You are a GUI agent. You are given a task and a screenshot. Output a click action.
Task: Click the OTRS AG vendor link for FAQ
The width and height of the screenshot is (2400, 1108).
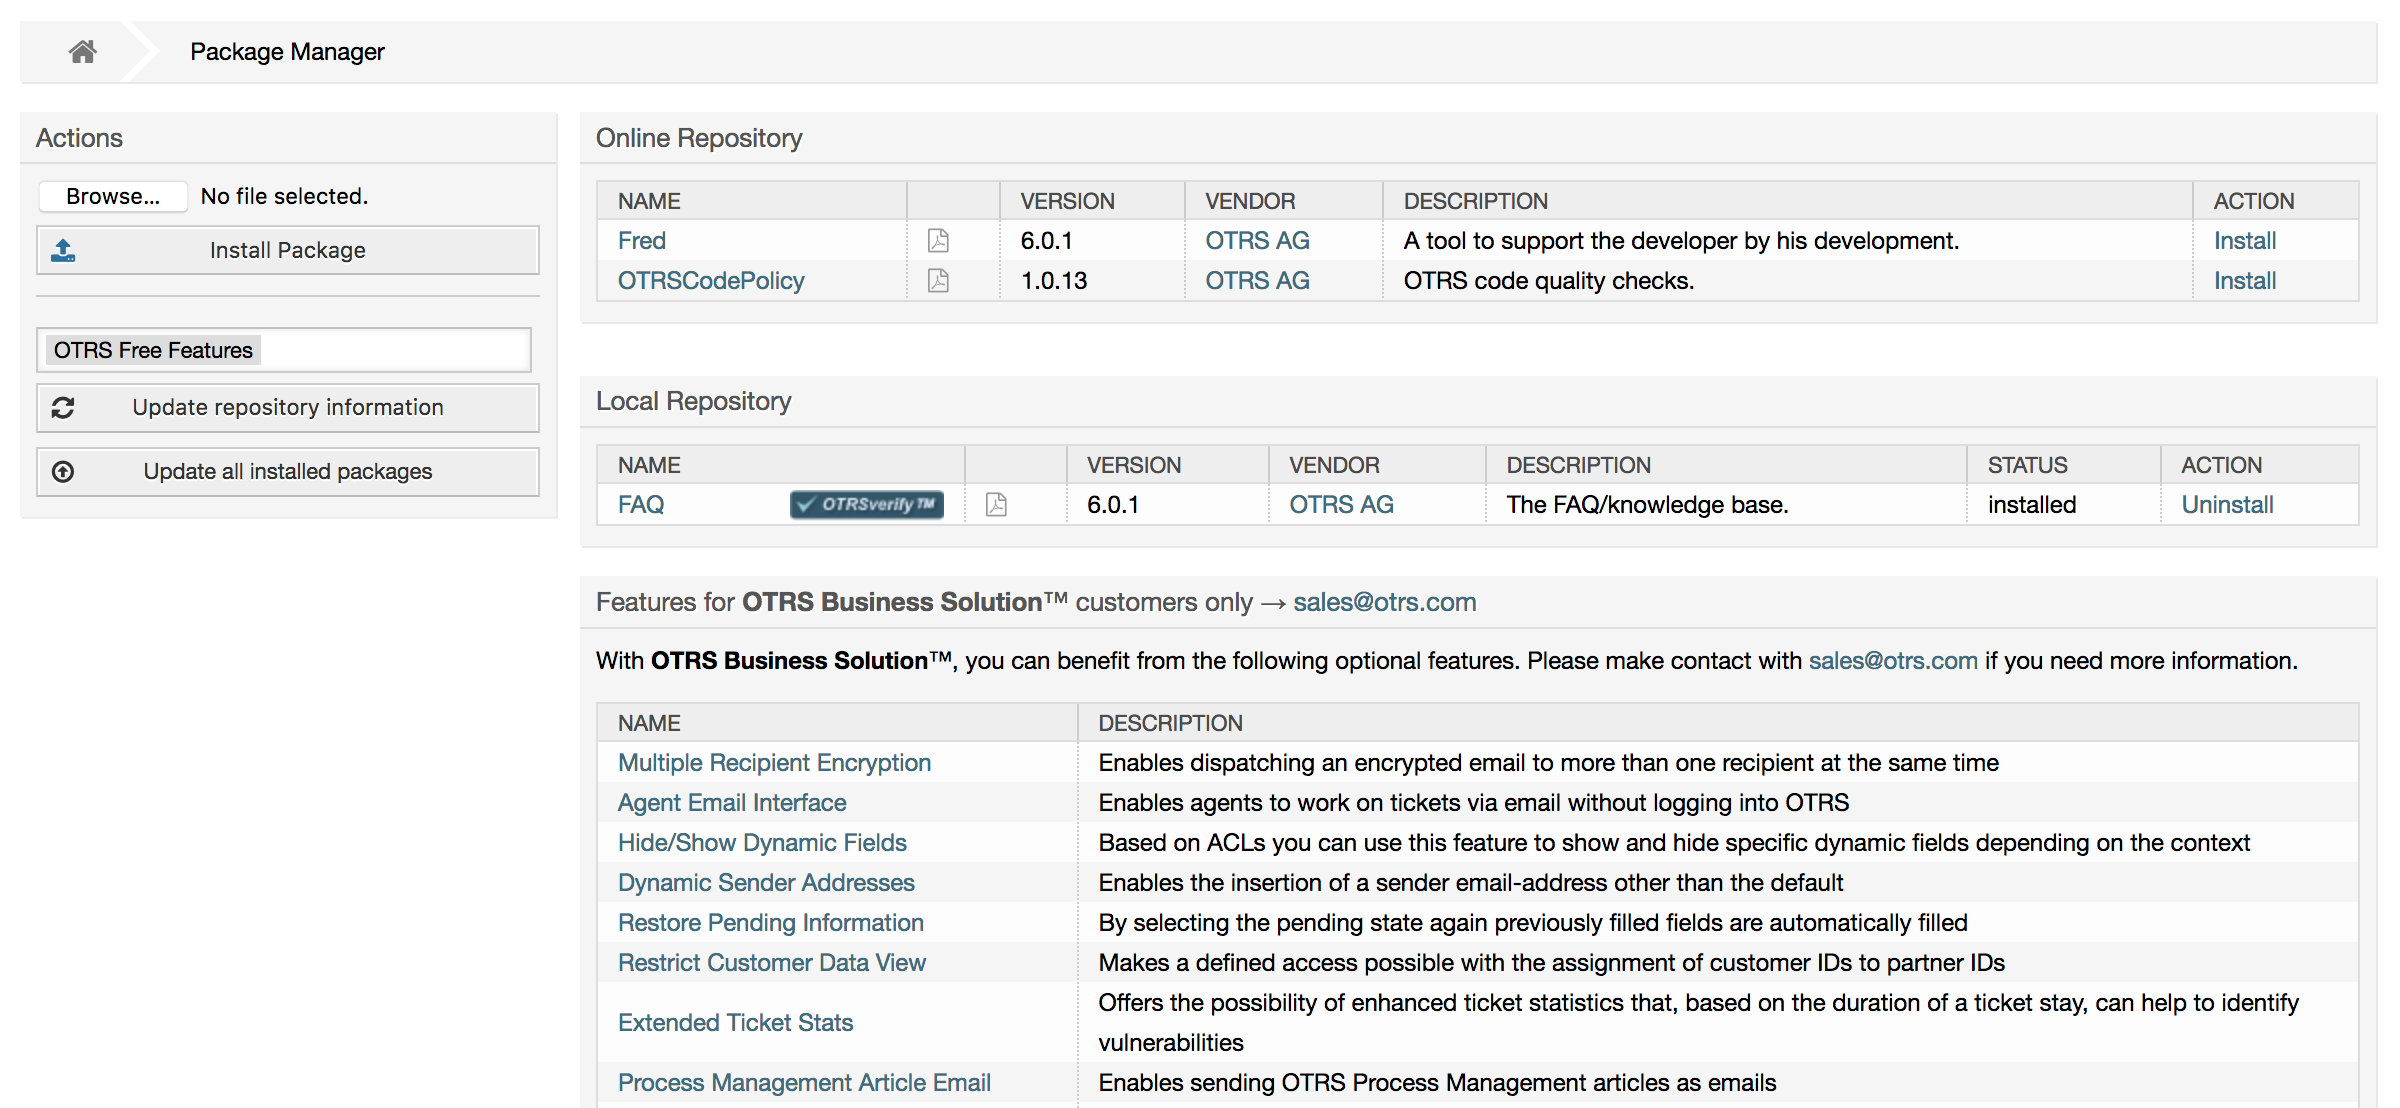1341,505
